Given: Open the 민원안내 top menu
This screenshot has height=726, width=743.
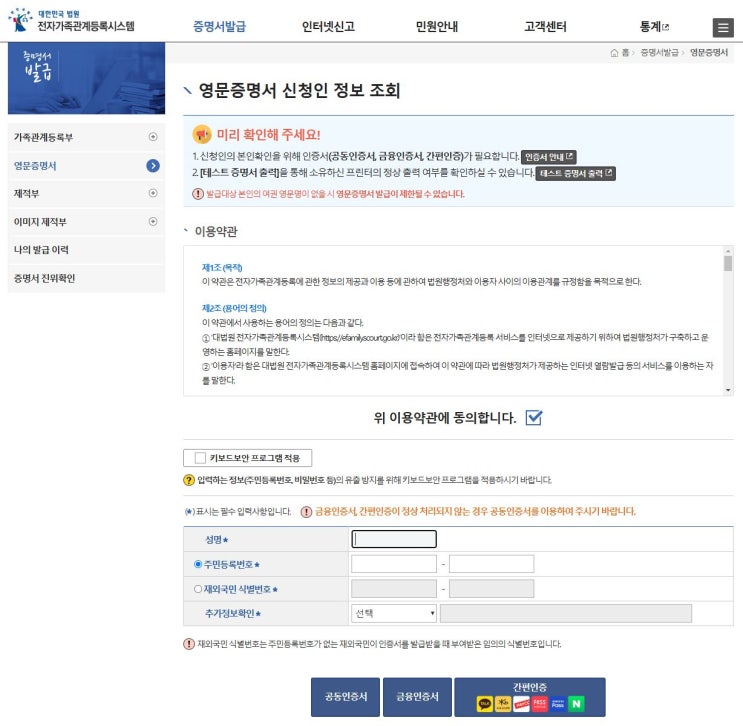Looking at the screenshot, I should click(436, 27).
